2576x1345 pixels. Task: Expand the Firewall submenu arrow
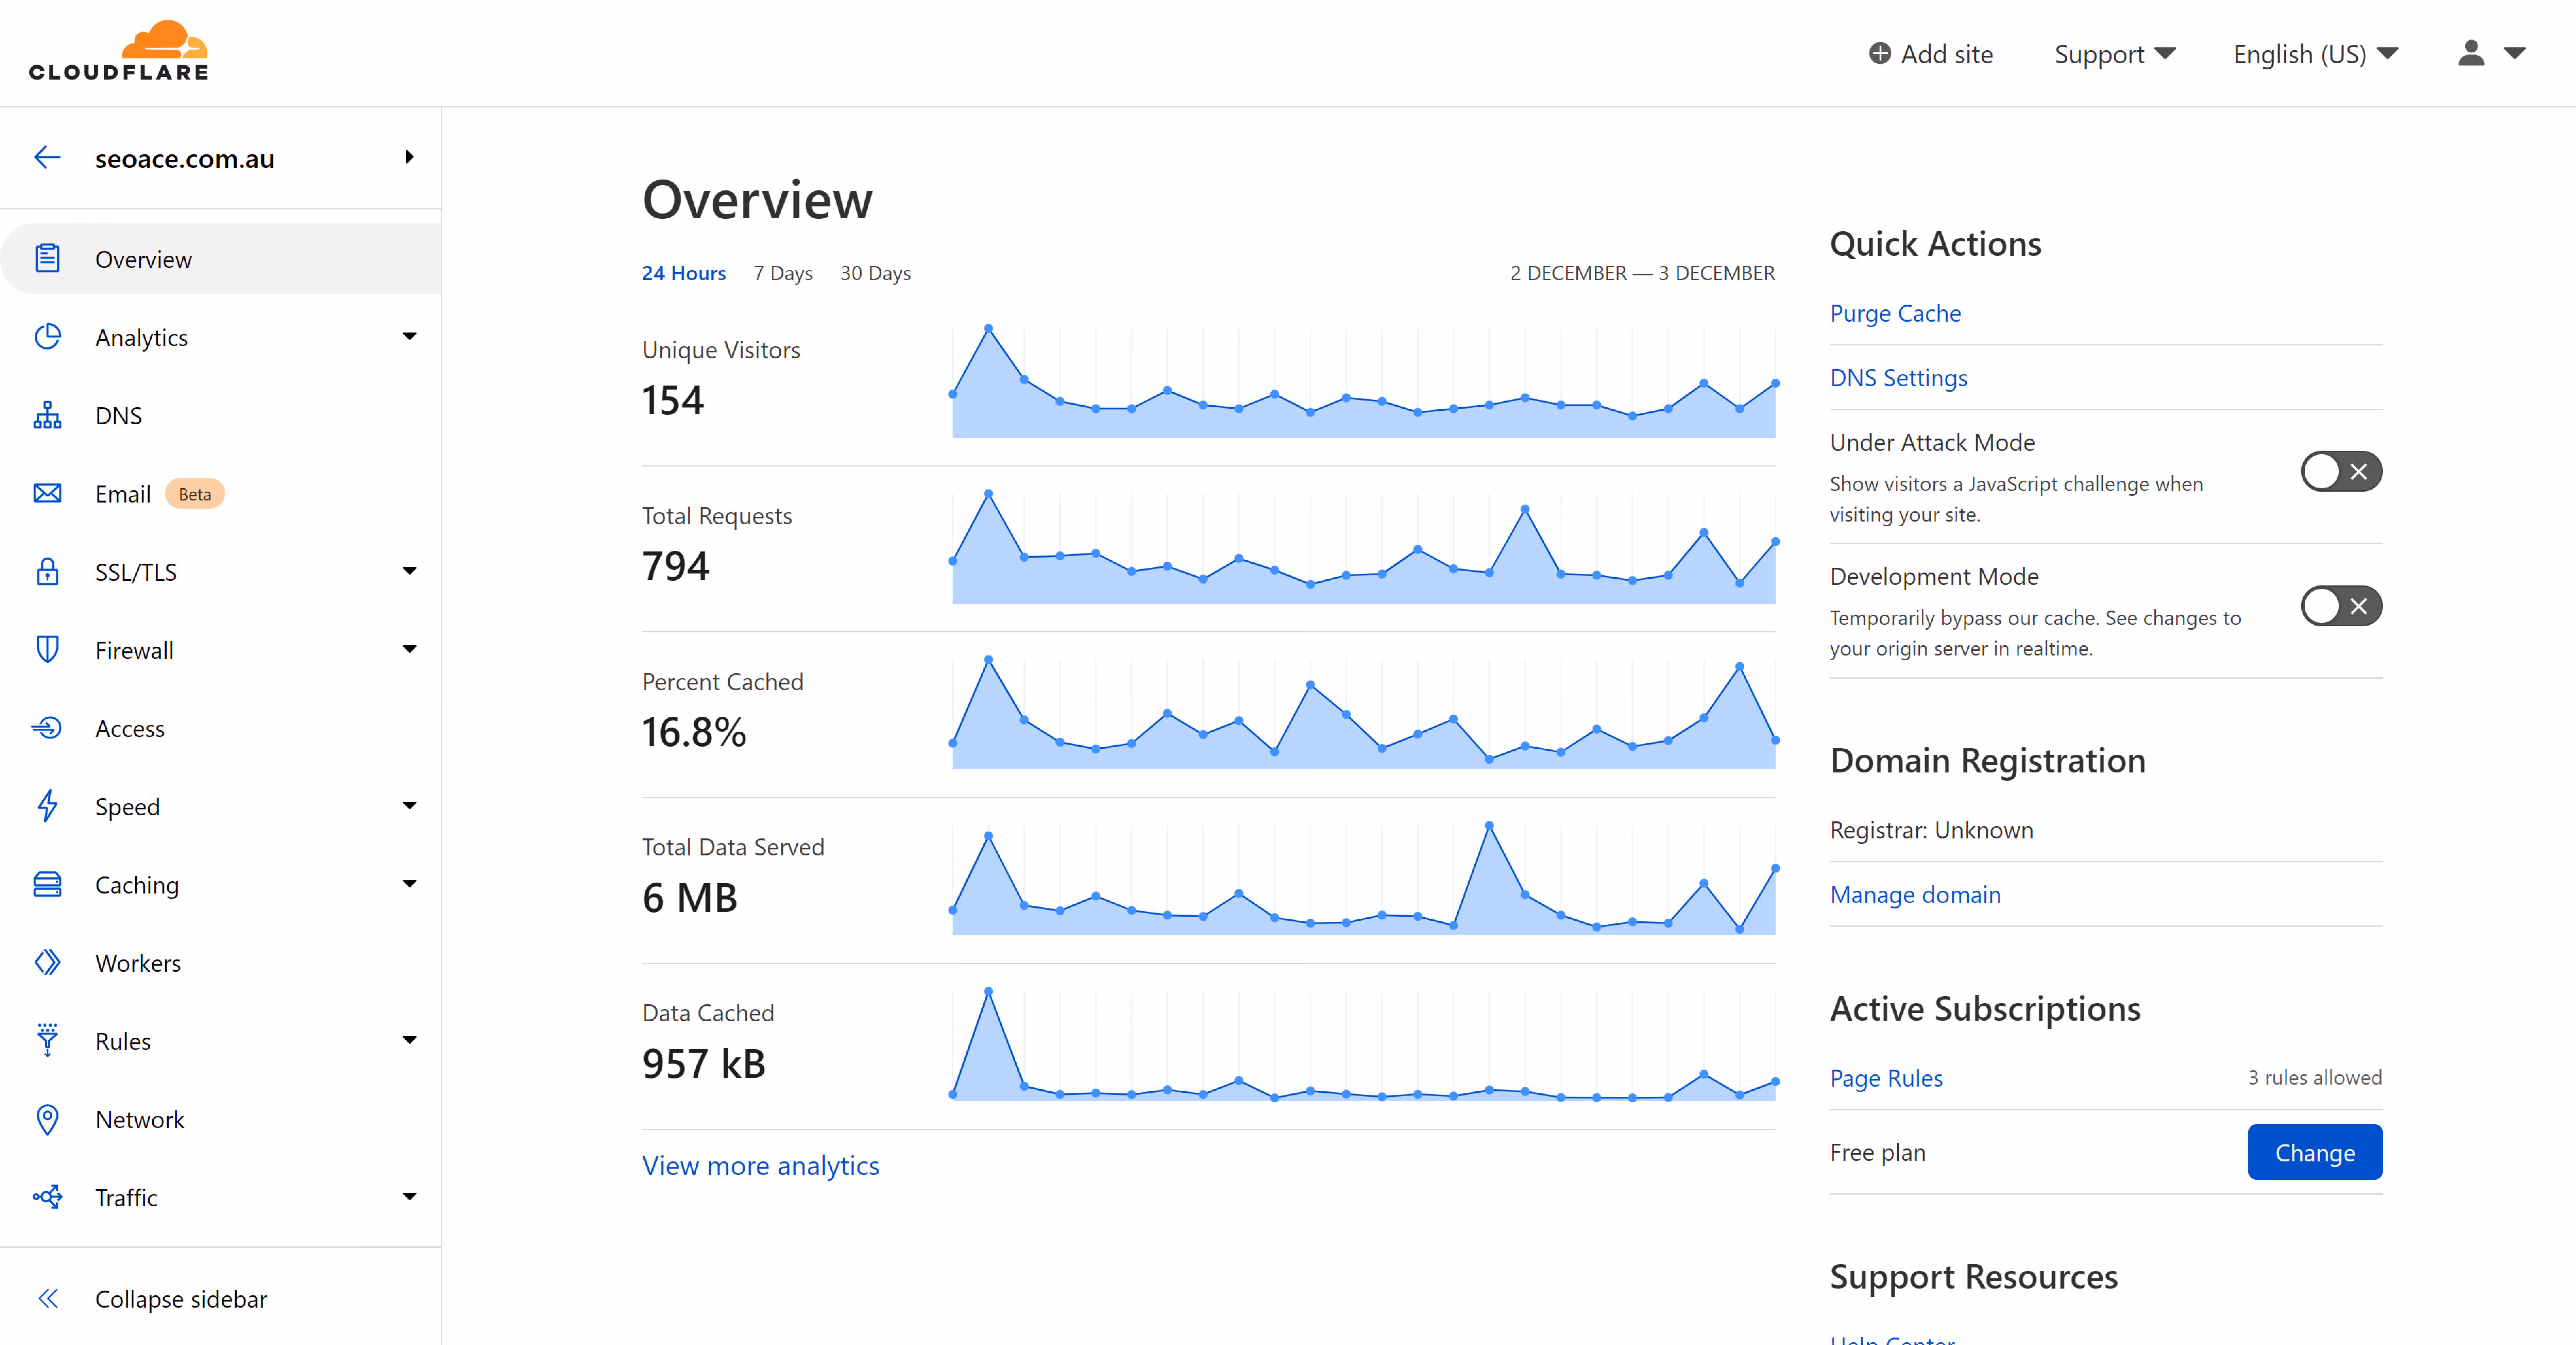tap(409, 649)
